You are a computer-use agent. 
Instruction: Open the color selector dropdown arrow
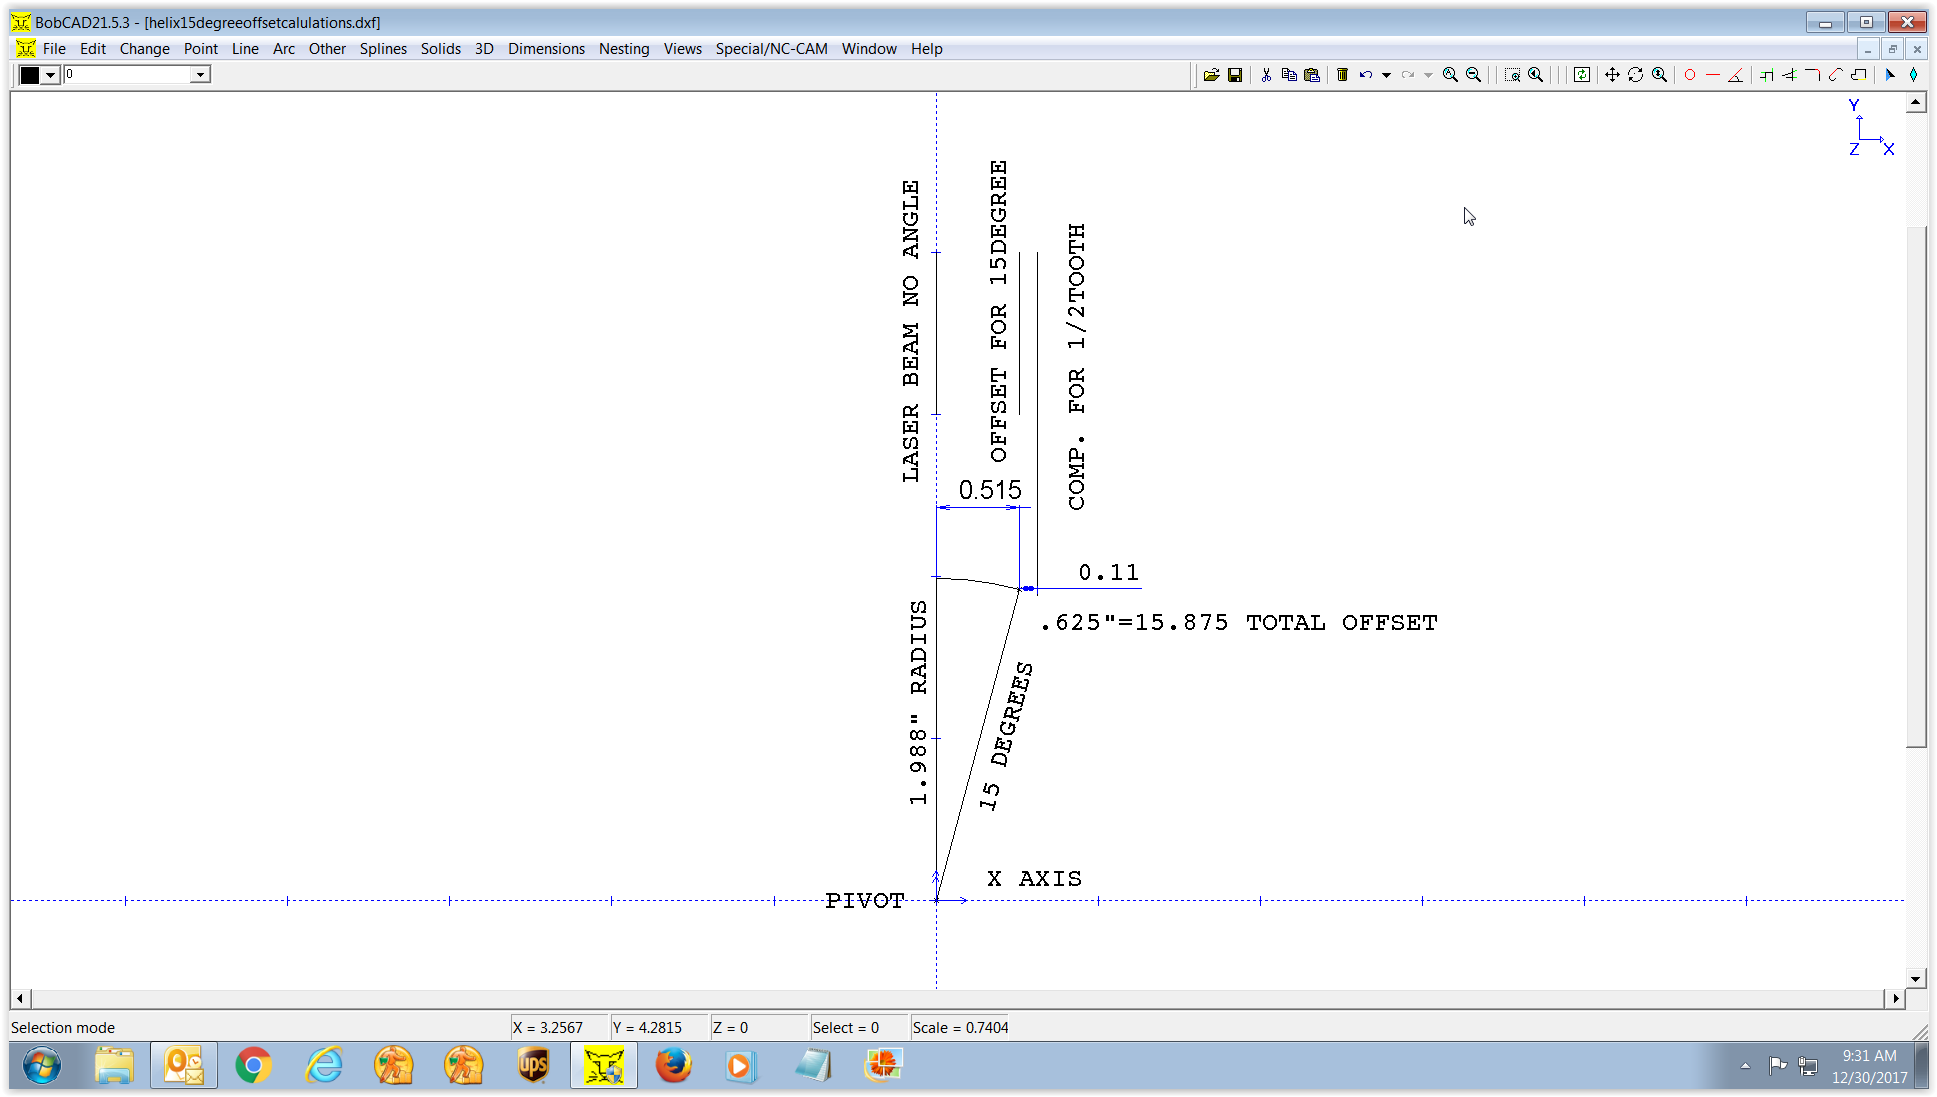click(50, 75)
